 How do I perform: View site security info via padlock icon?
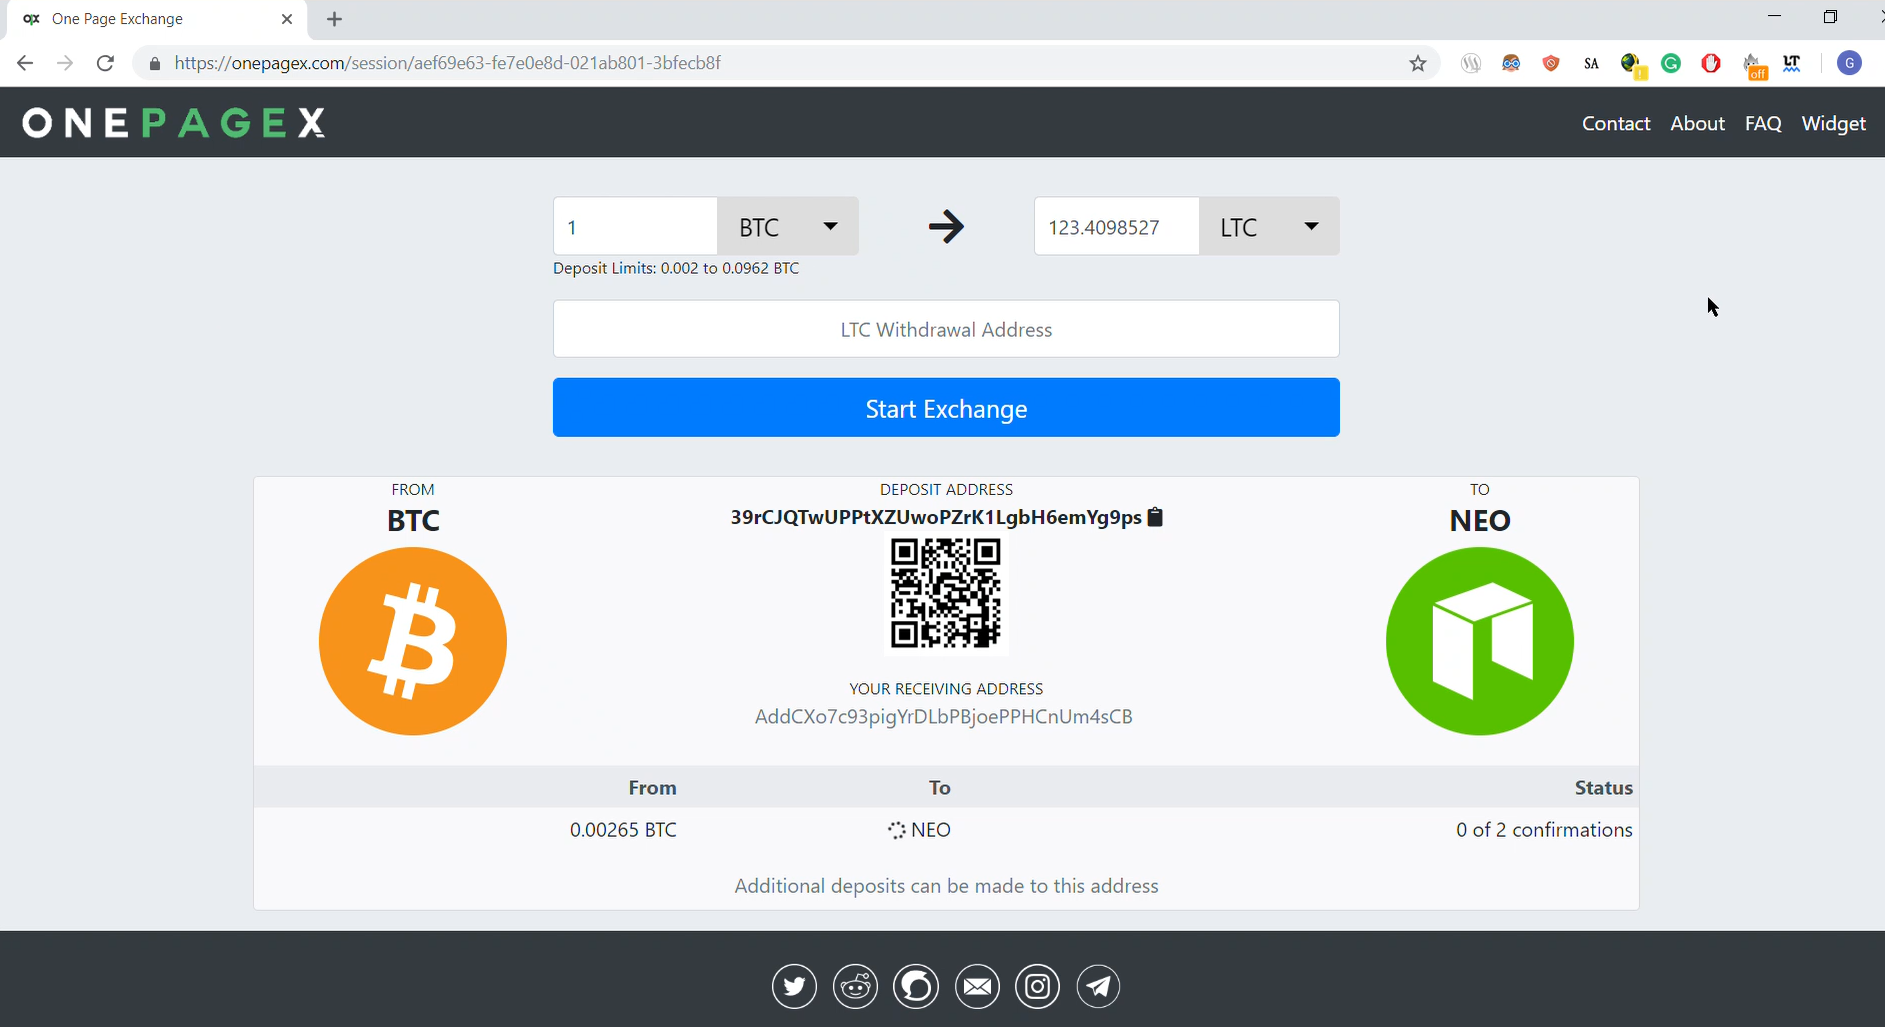tap(155, 63)
